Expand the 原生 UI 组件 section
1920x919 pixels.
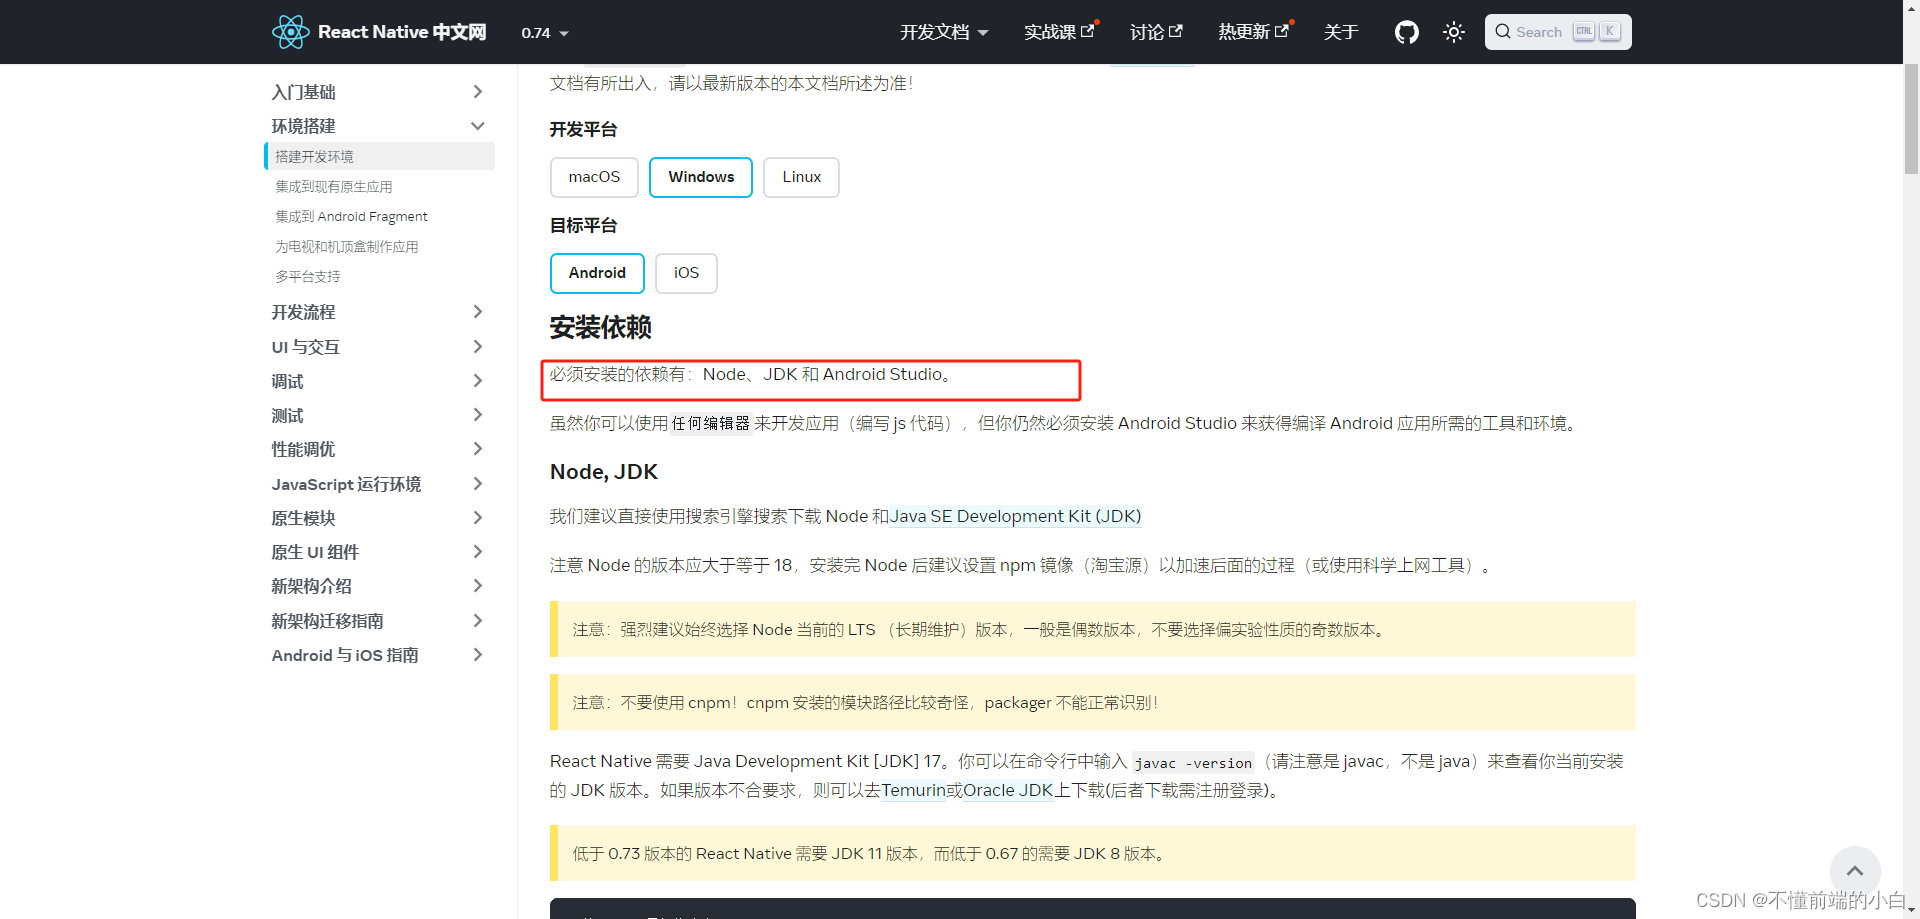[x=378, y=552]
